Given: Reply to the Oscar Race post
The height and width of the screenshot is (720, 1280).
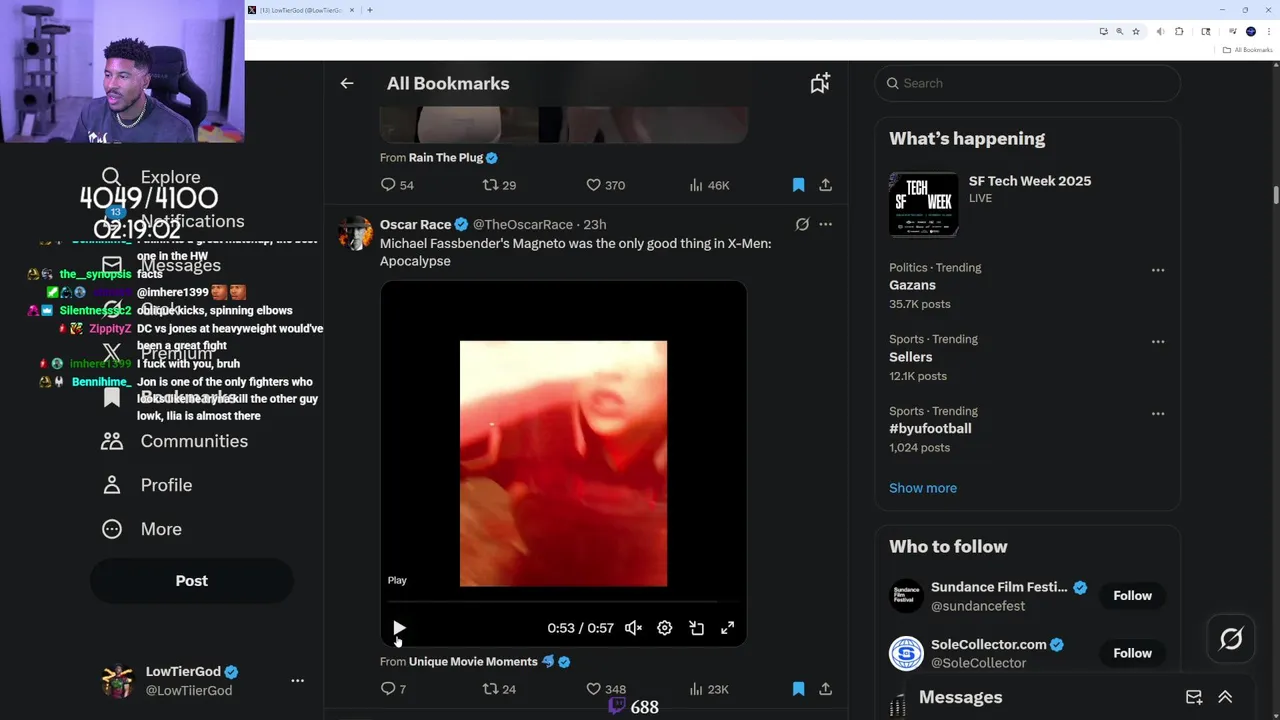Looking at the screenshot, I should [393, 689].
